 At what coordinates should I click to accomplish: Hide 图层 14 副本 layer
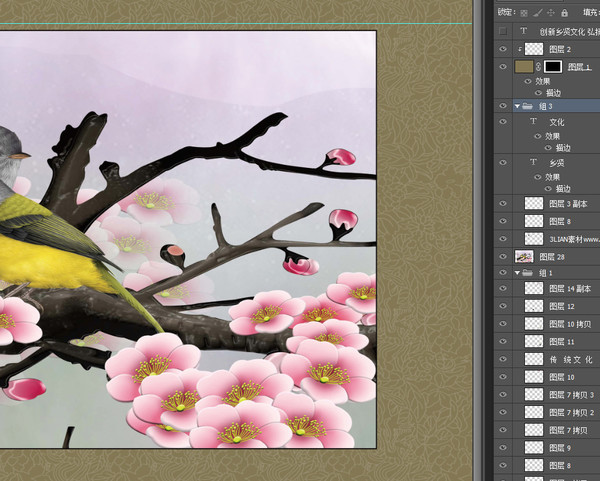pyautogui.click(x=503, y=289)
